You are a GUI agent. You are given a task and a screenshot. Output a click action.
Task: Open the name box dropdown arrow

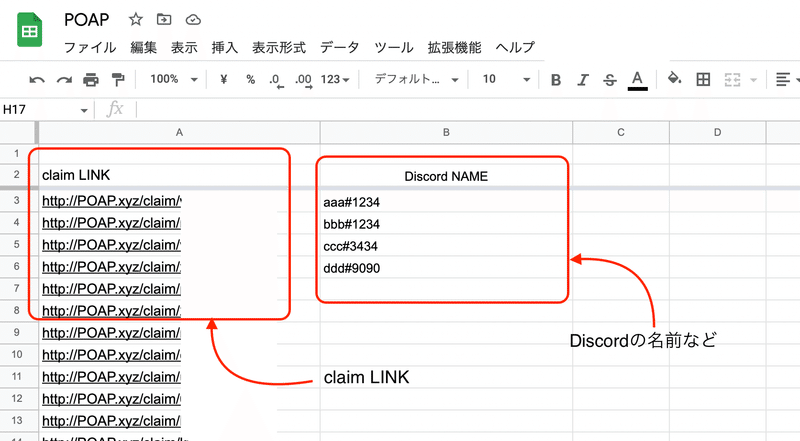click(x=84, y=110)
